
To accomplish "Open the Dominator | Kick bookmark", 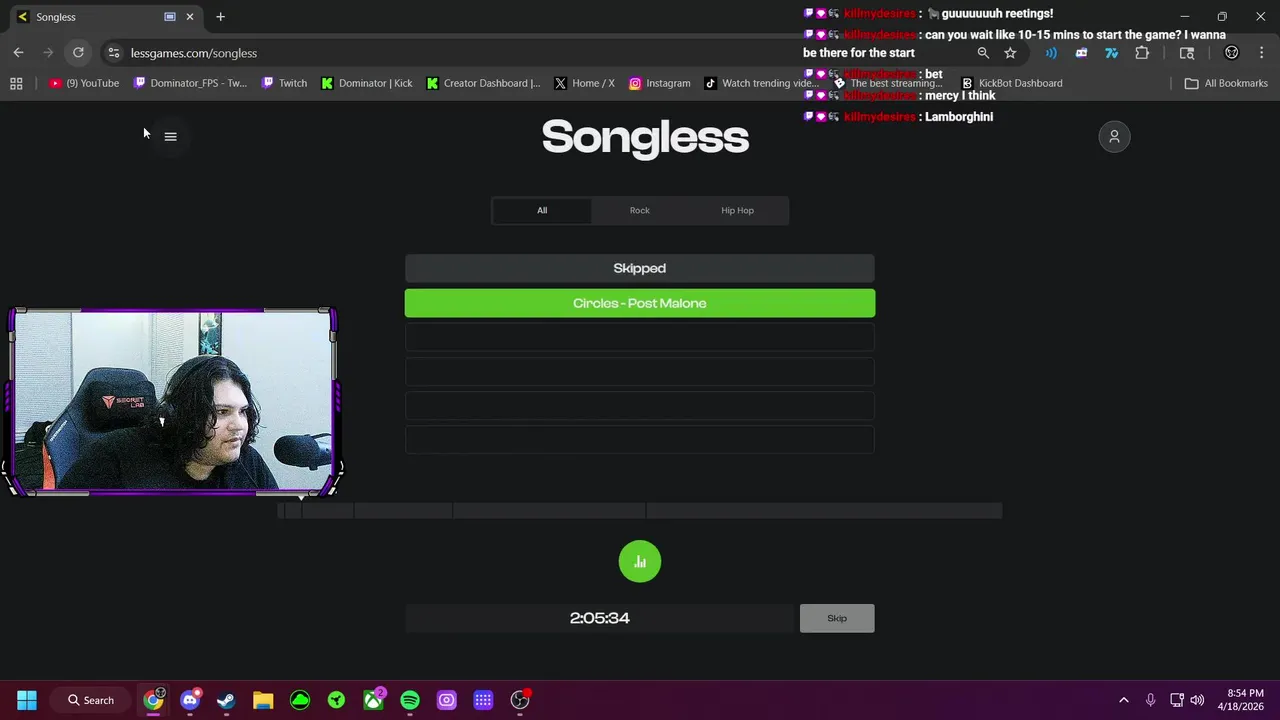I will [366, 83].
